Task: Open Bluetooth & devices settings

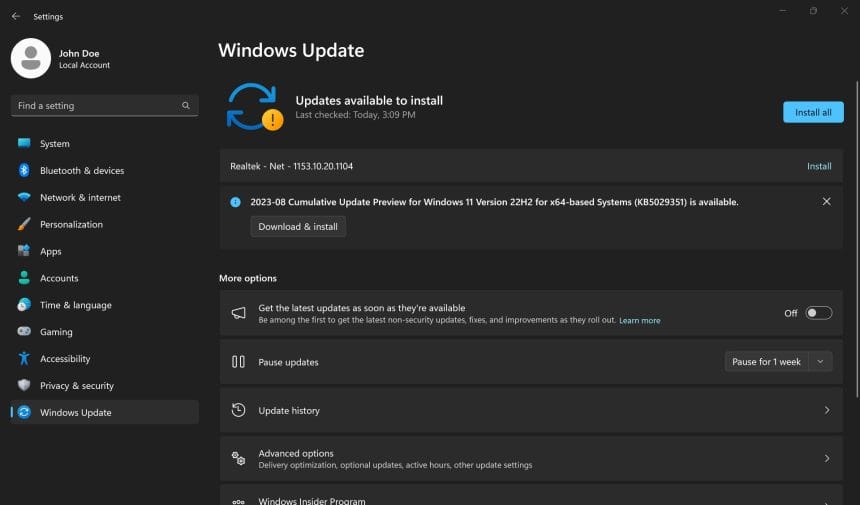Action: coord(81,171)
